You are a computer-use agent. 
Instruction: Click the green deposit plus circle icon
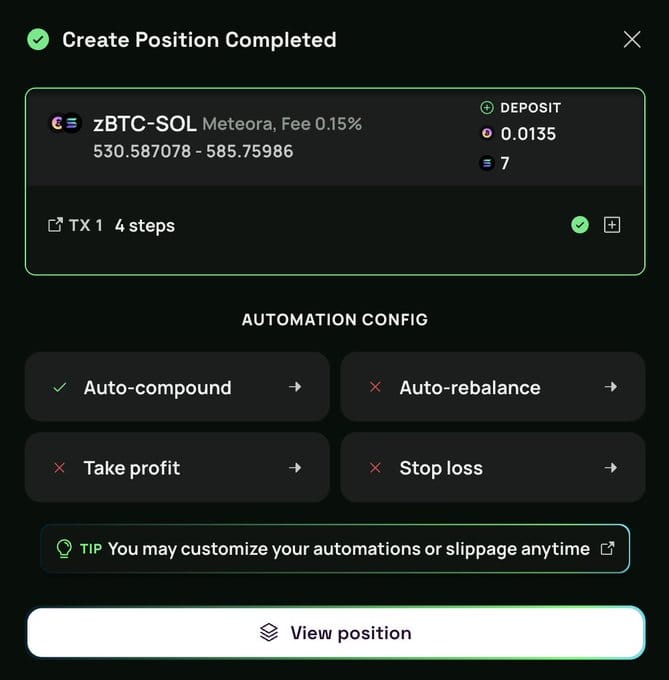pyautogui.click(x=487, y=107)
